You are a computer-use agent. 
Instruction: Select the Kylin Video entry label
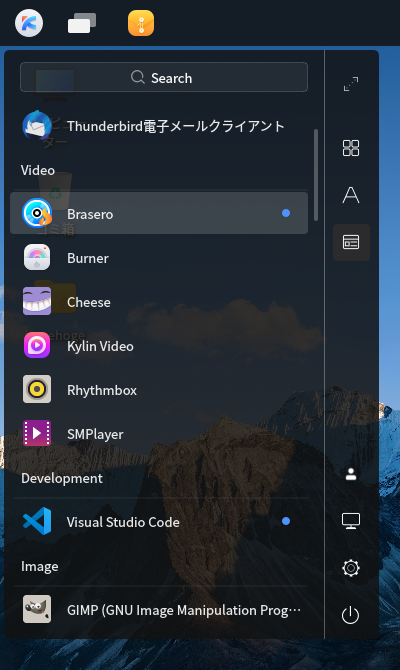tap(100, 346)
